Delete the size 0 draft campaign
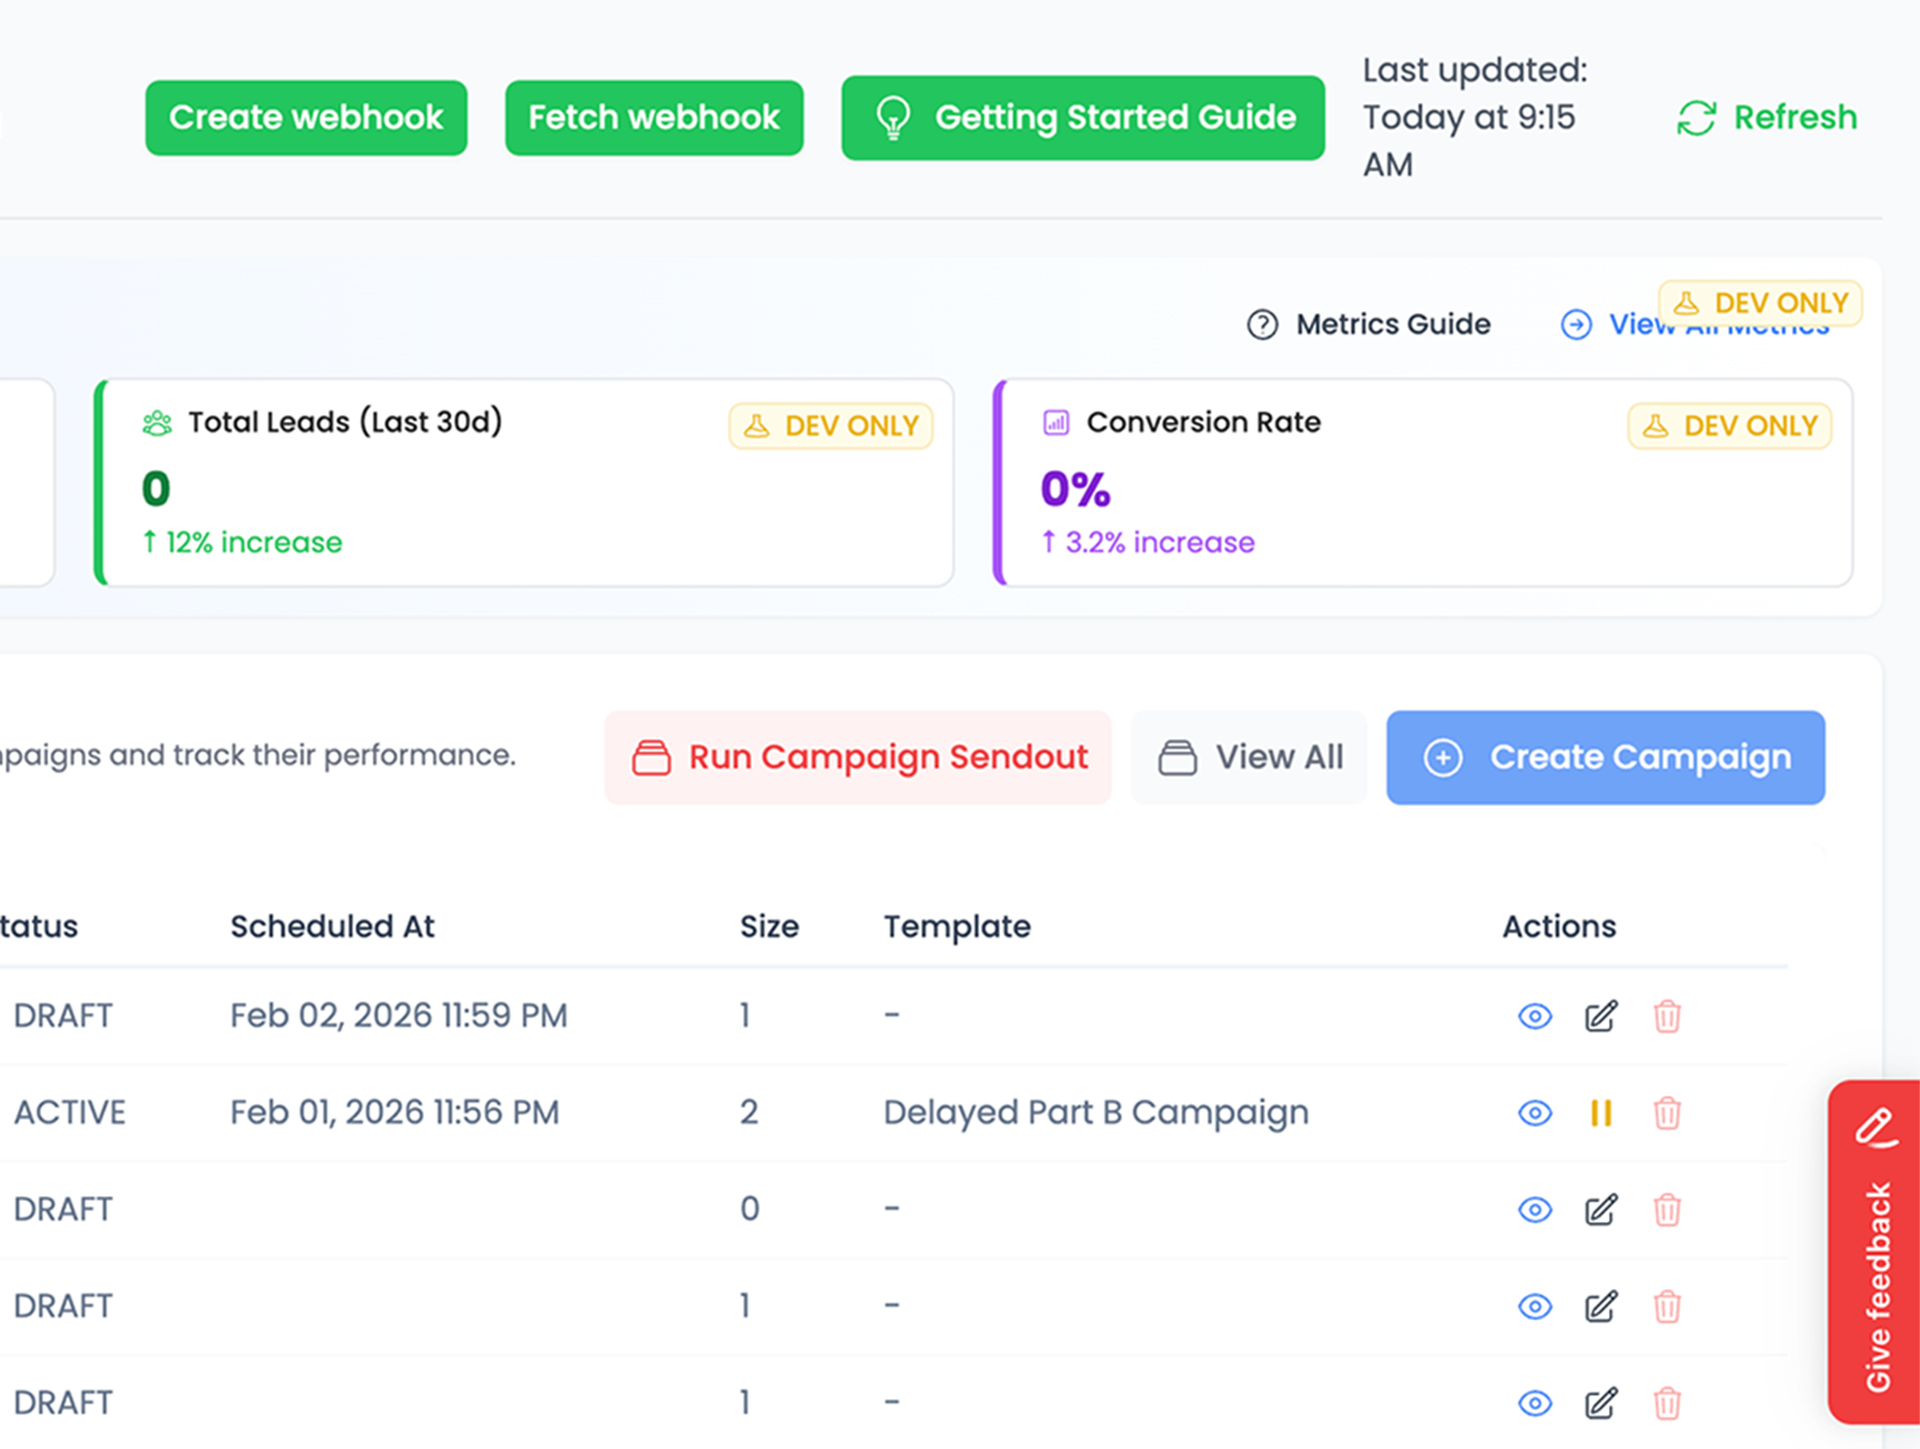Screen dimensions: 1920x1449 point(1666,1210)
